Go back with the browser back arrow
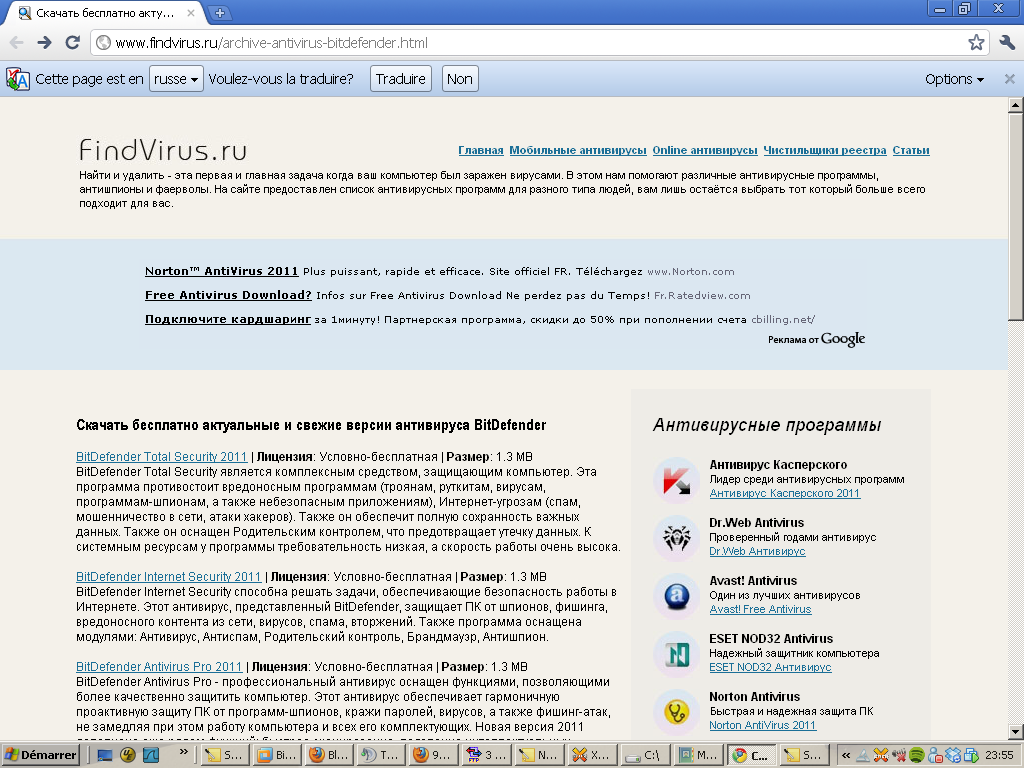The height and width of the screenshot is (768, 1024). (16, 43)
